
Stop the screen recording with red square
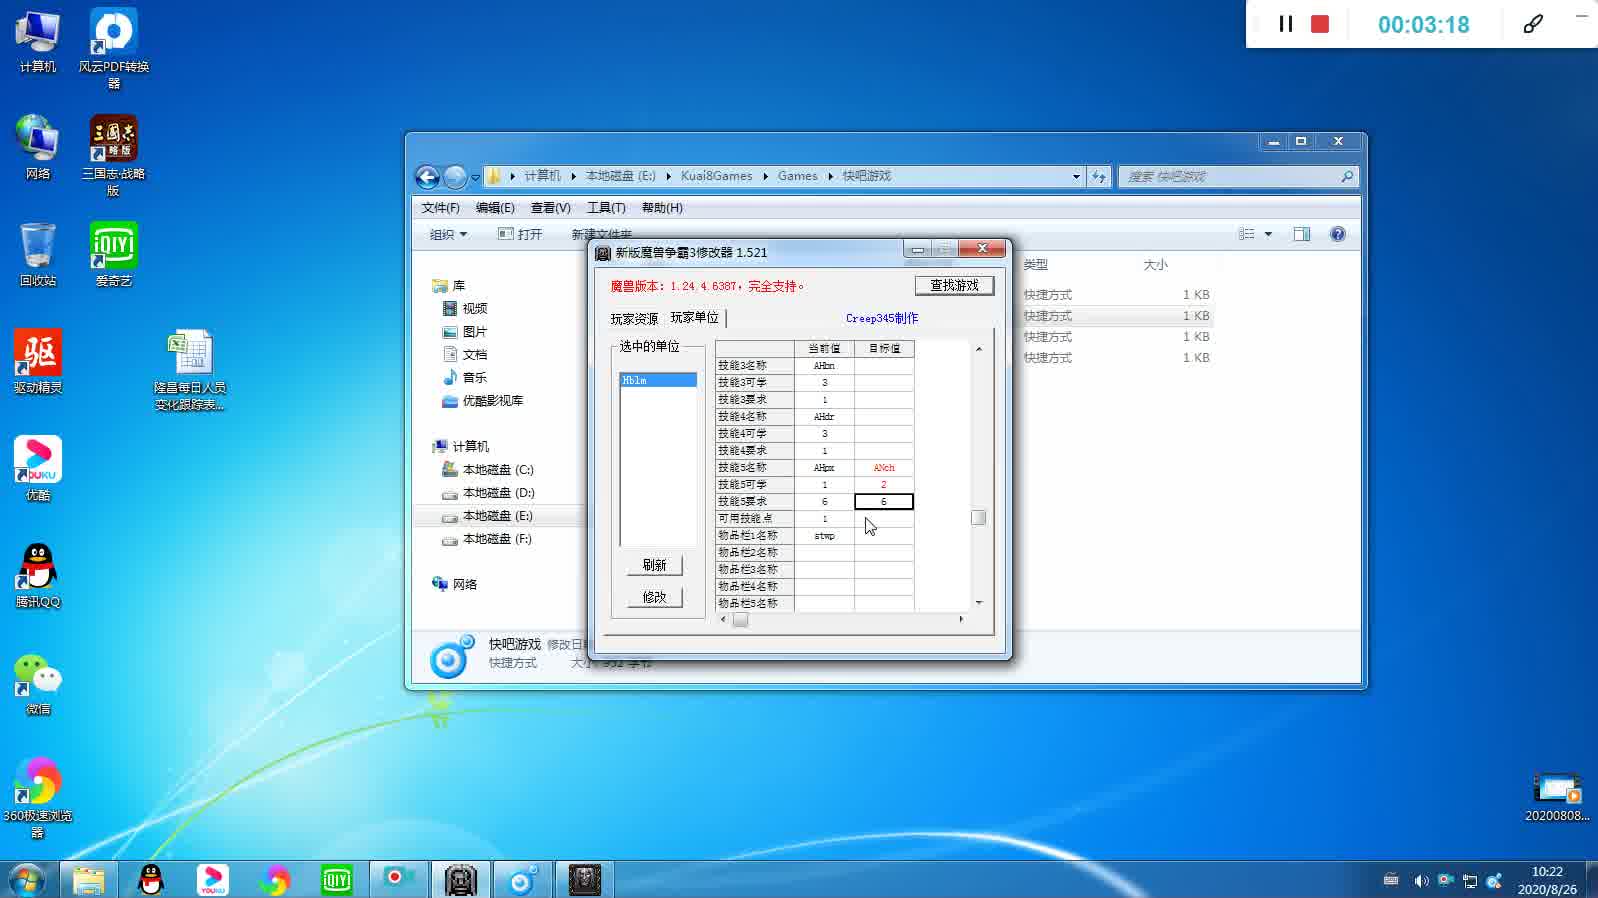(1320, 24)
